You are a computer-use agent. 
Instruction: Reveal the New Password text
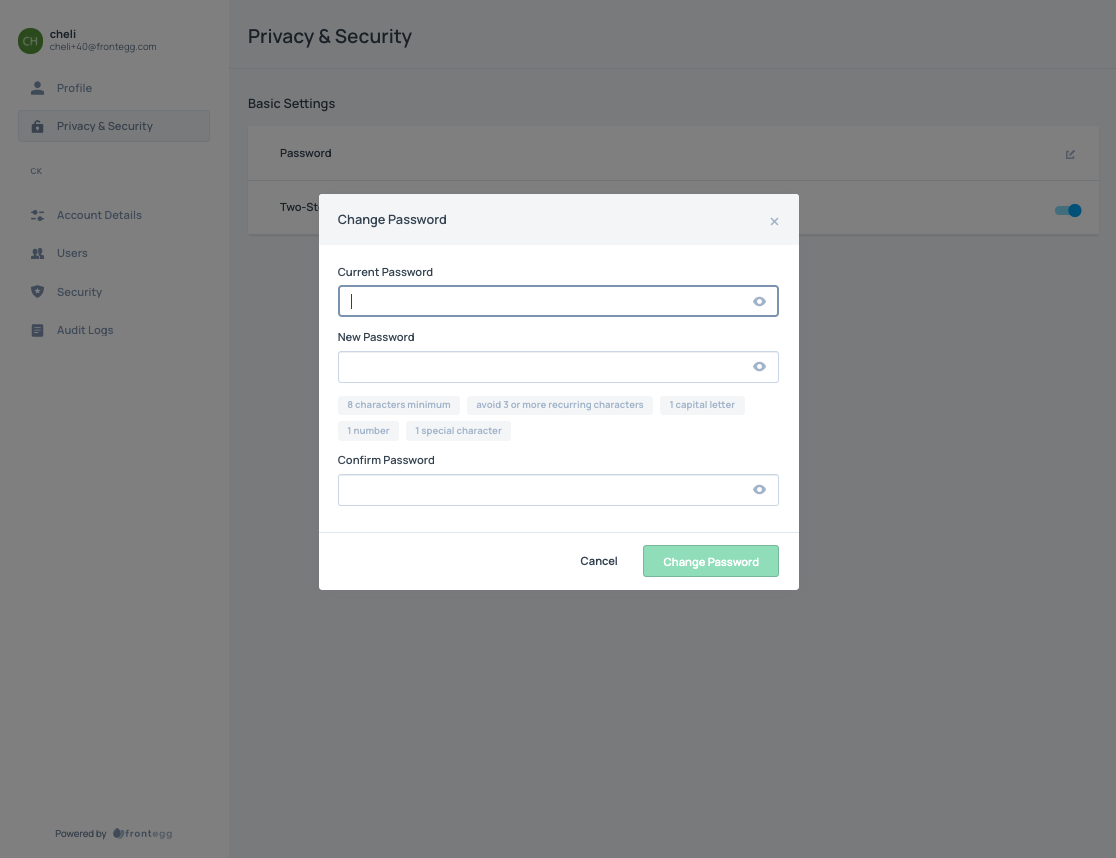(x=759, y=366)
